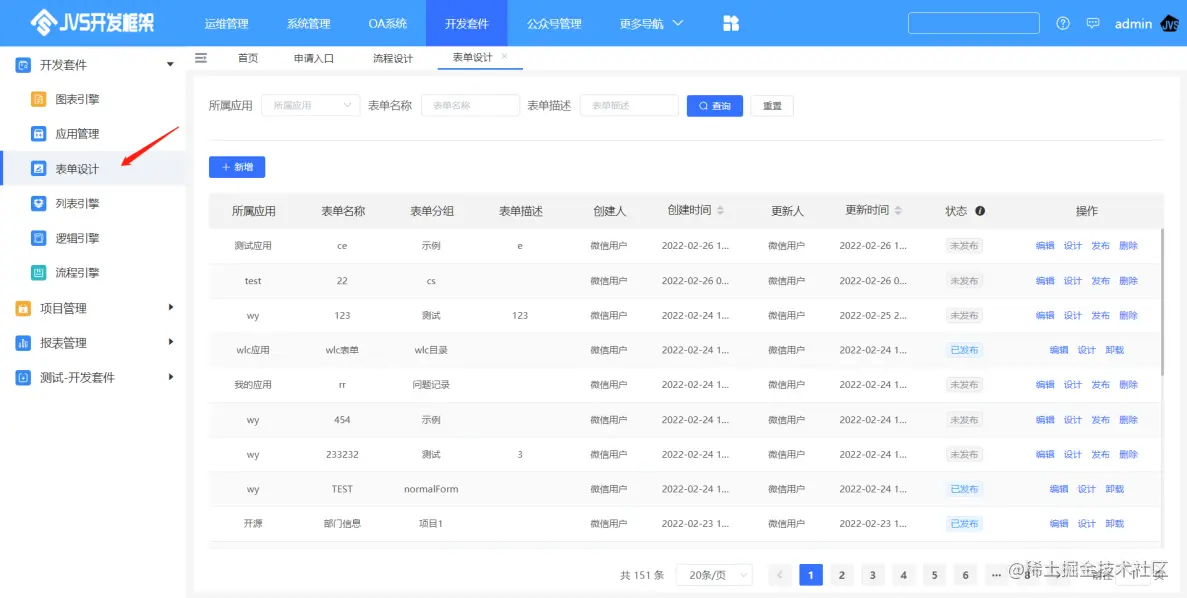Viewport: 1187px width, 598px height.
Task: Click the 应用管理 icon in sidebar
Action: (39, 134)
